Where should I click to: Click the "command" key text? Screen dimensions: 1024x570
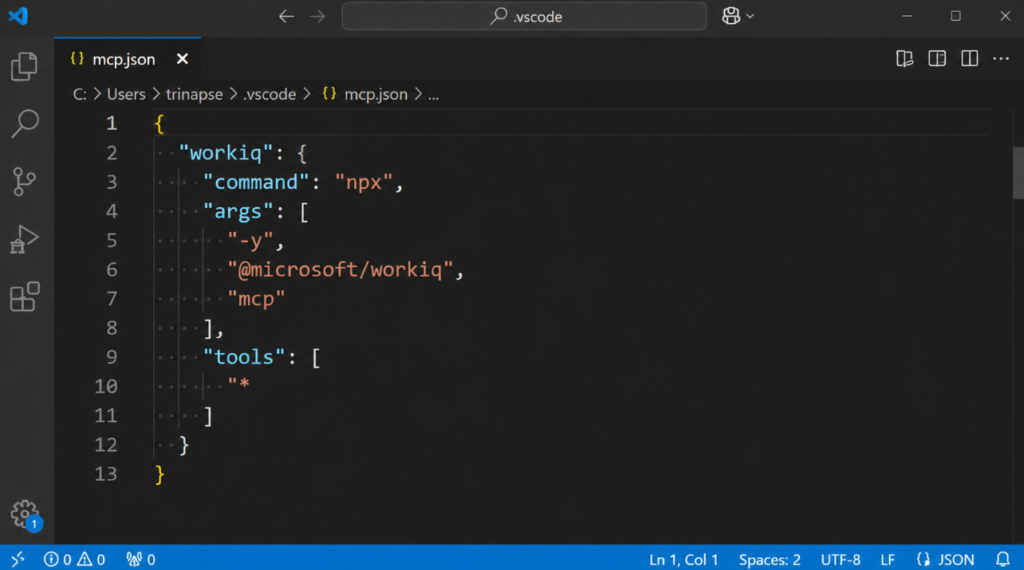[x=256, y=182]
